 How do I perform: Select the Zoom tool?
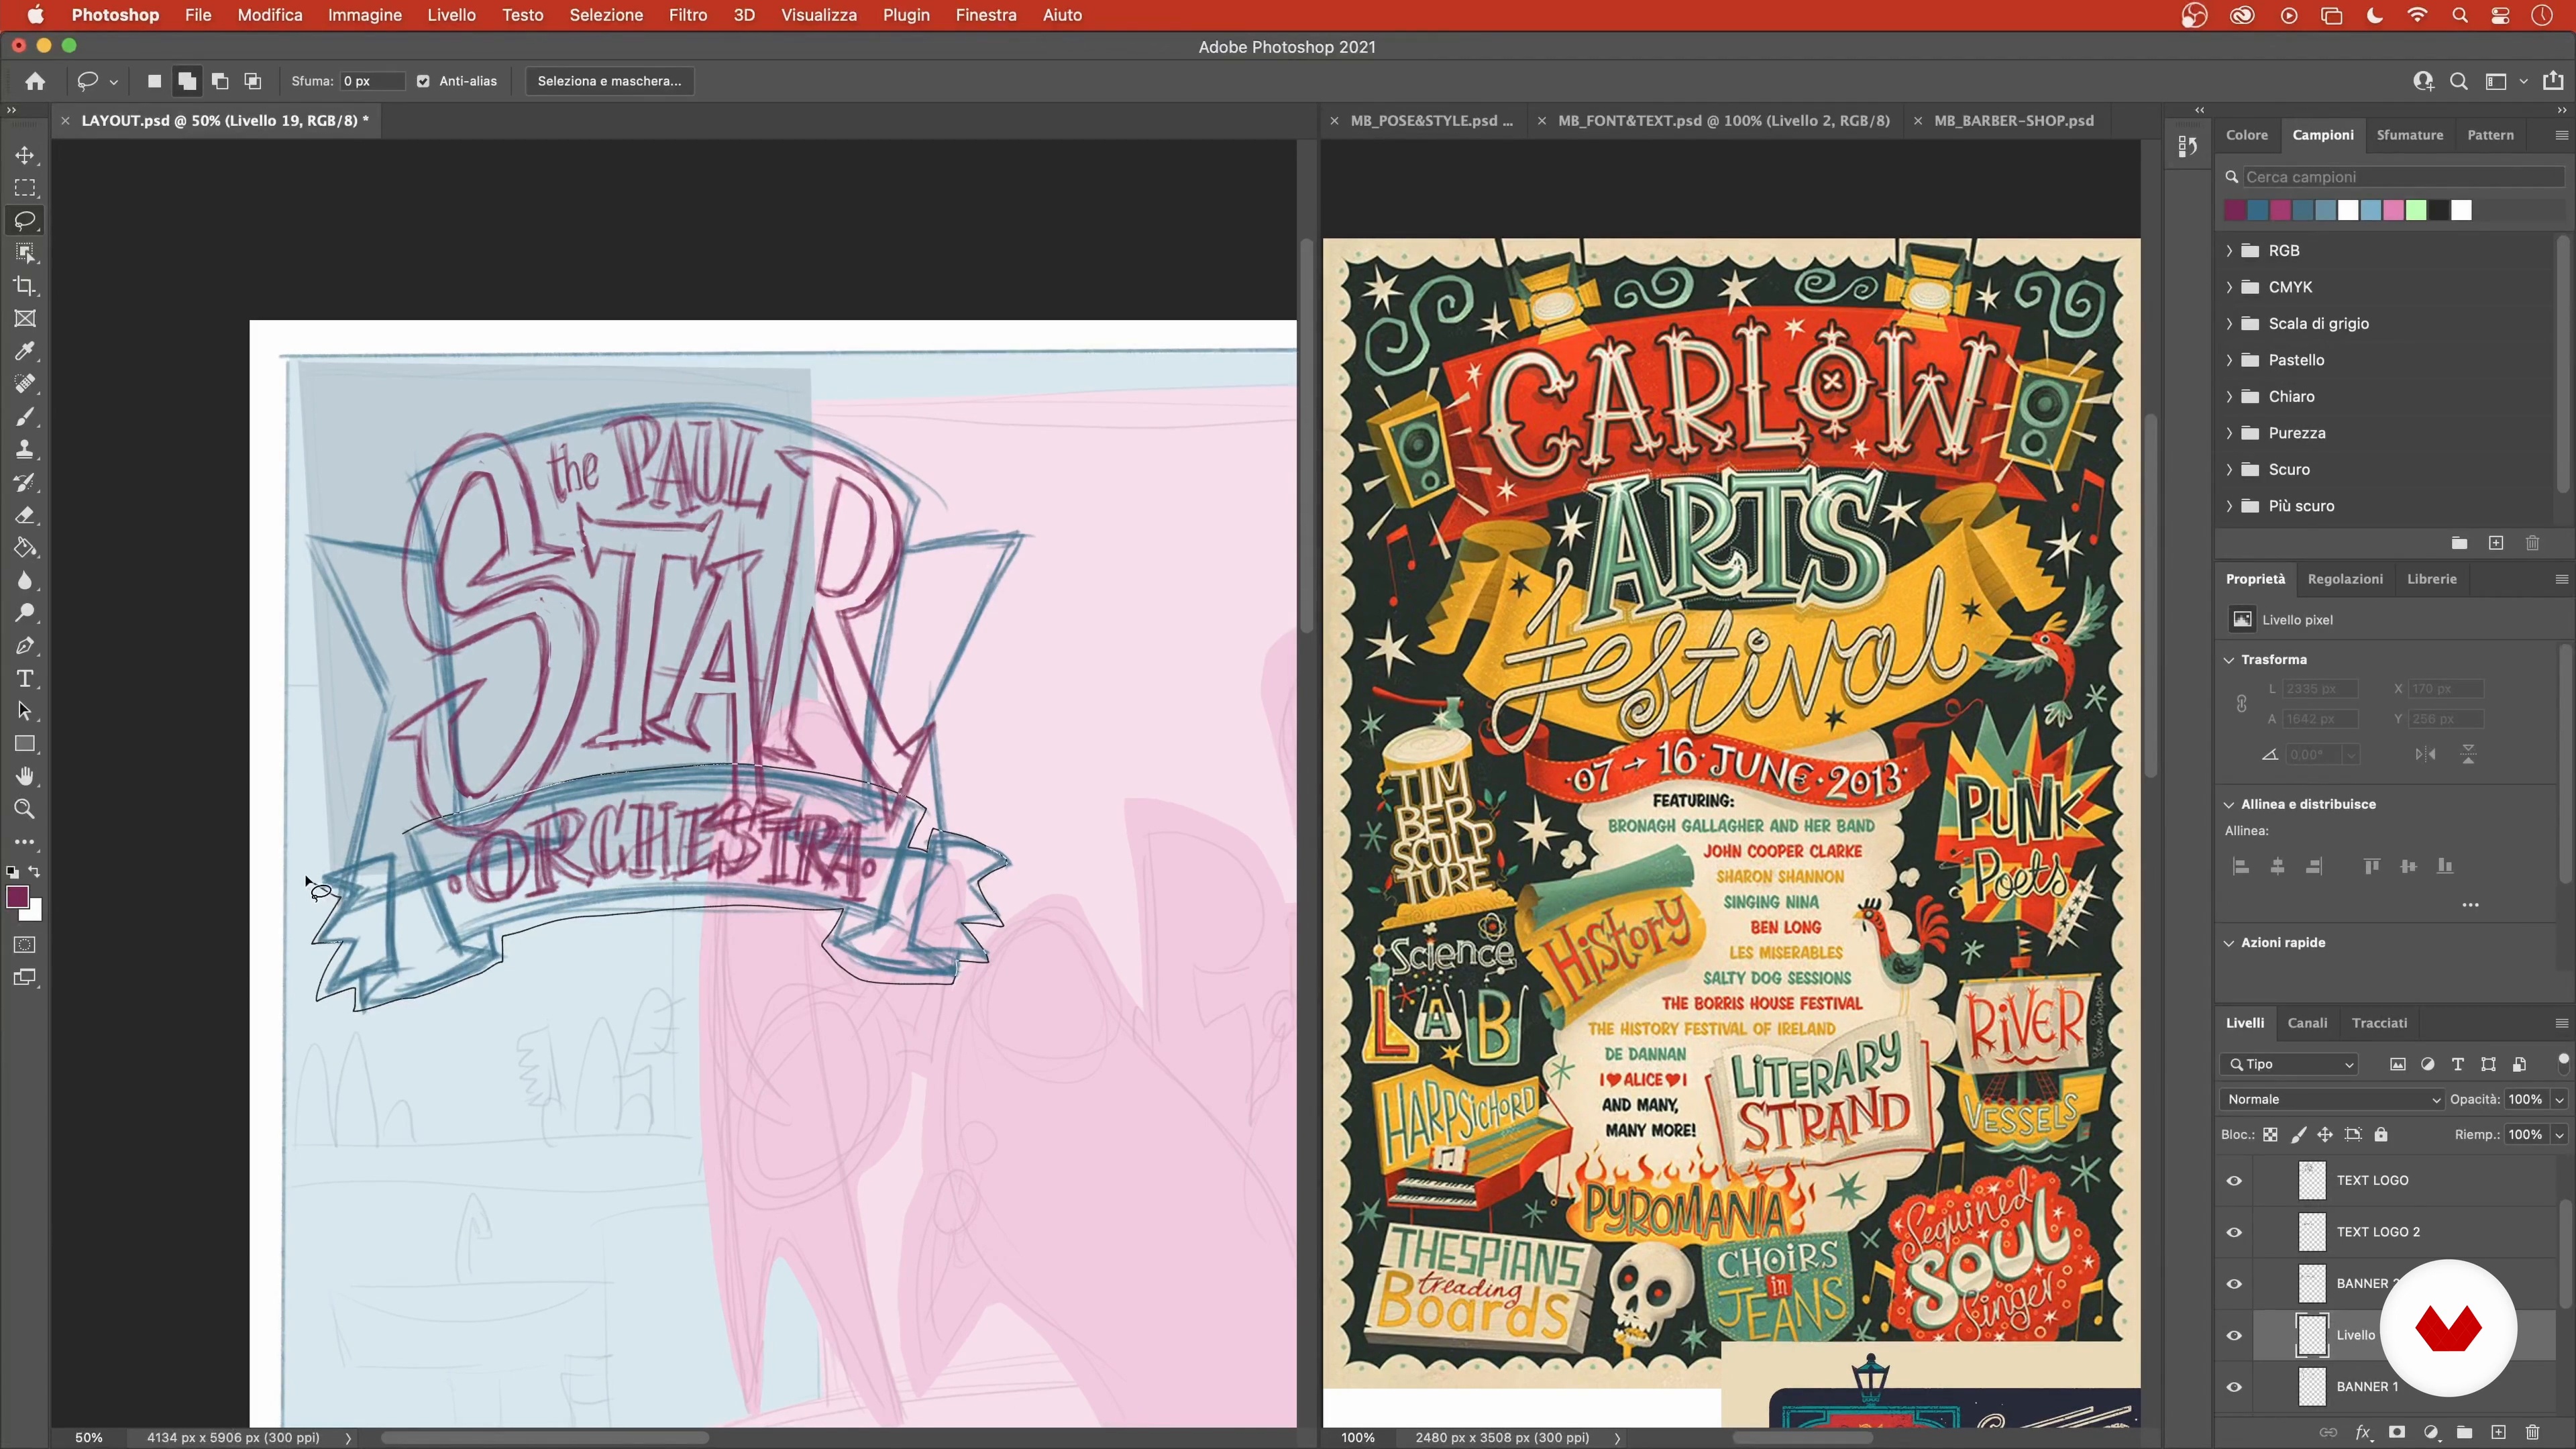coord(25,809)
